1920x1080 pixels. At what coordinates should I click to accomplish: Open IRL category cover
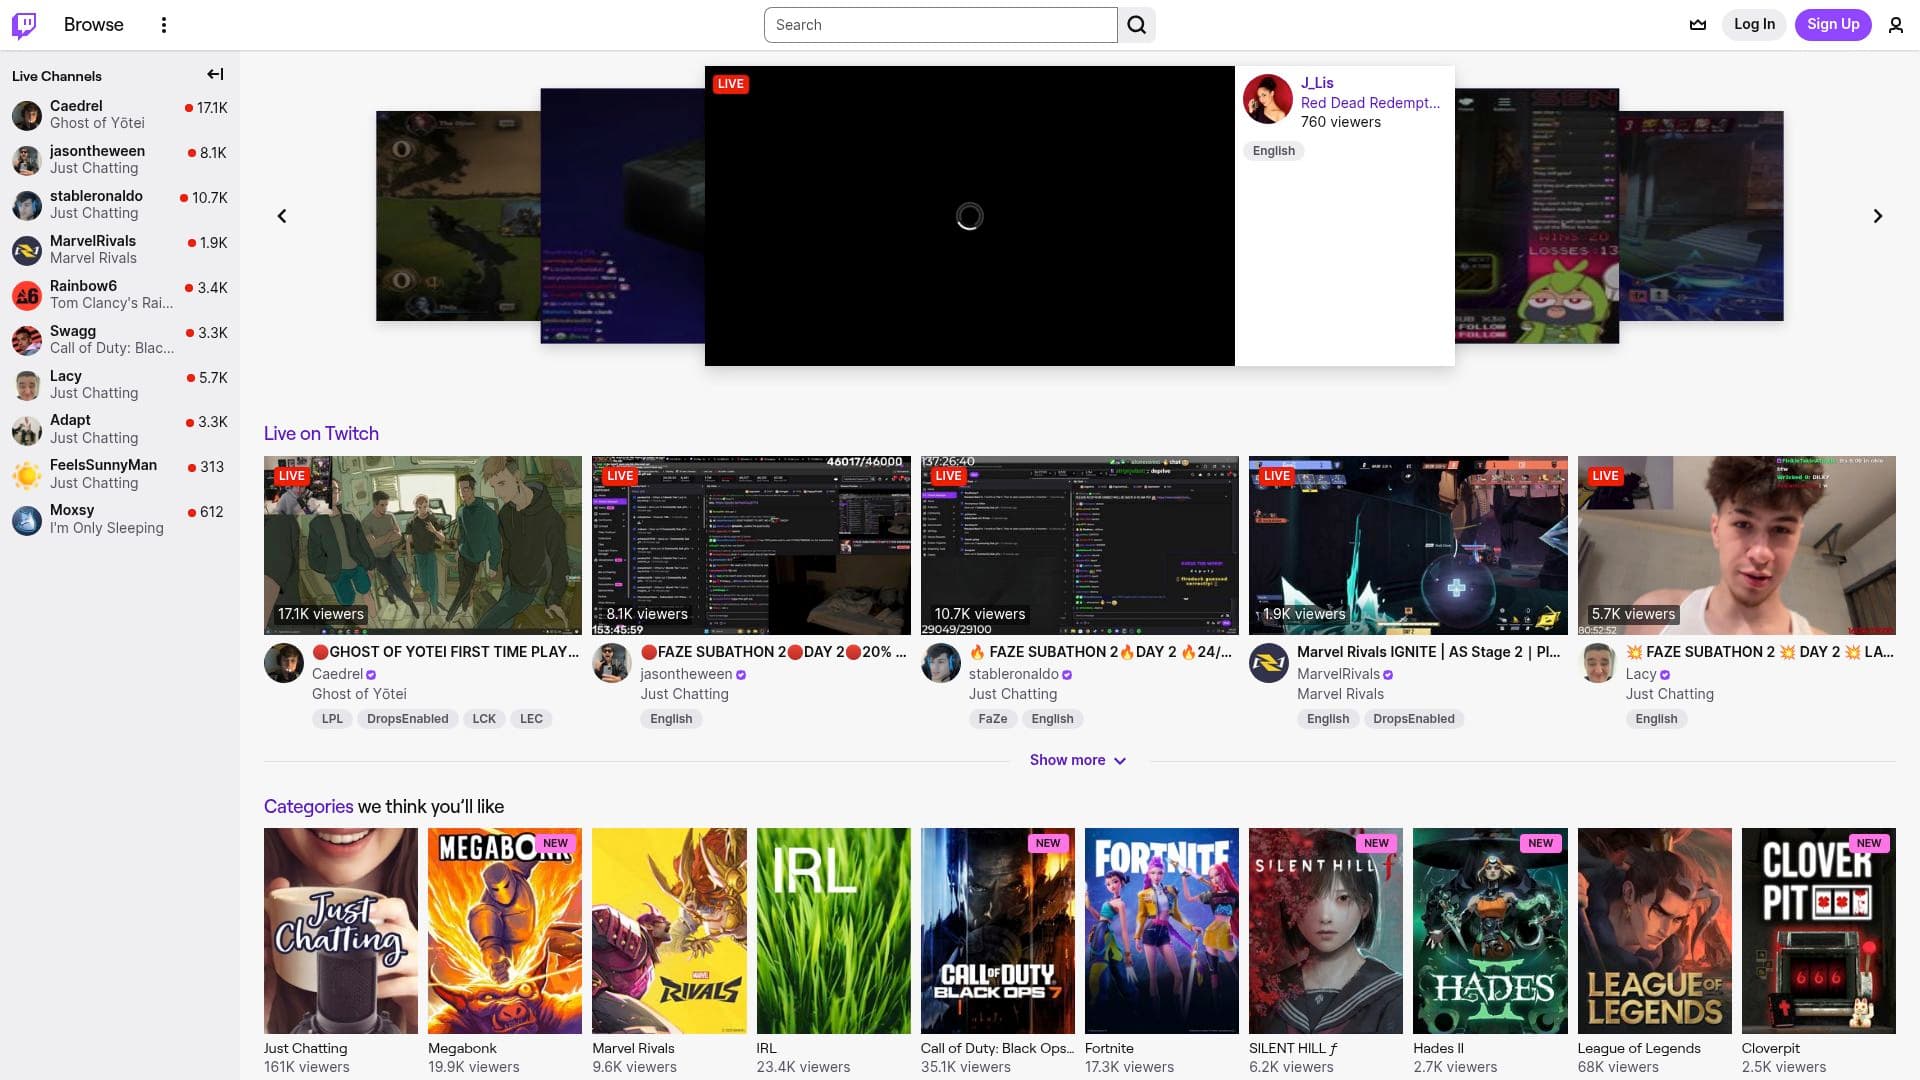point(834,931)
